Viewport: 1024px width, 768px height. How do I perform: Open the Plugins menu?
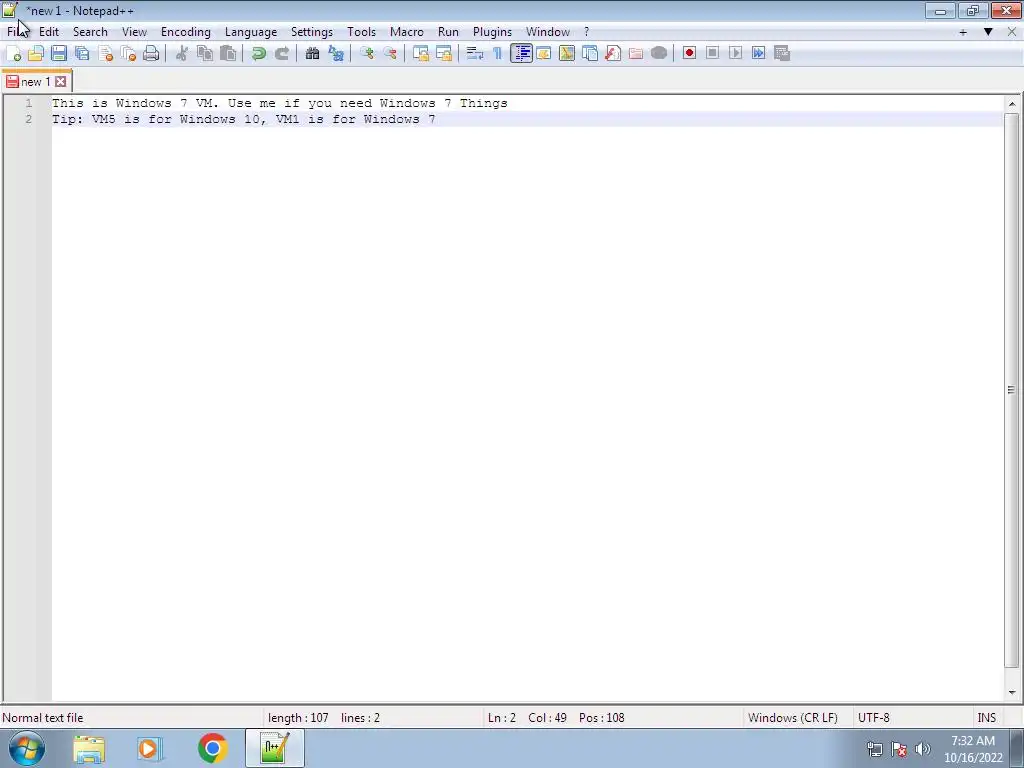pos(492,32)
